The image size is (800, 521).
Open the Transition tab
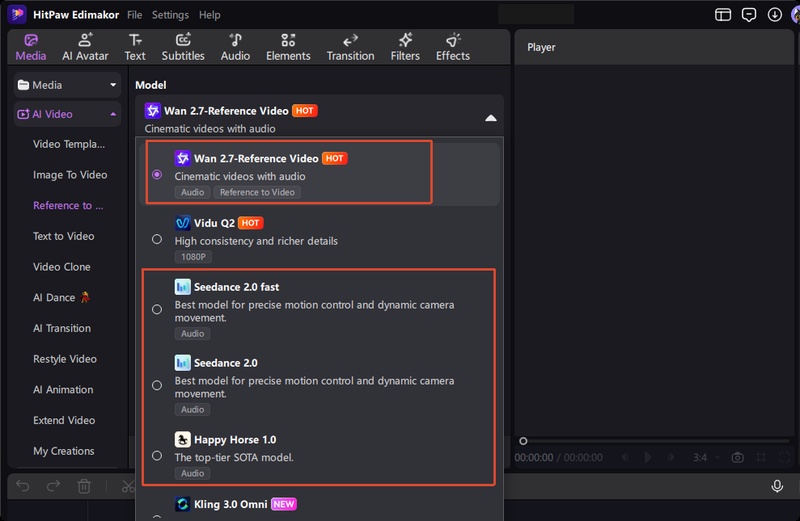[351, 47]
